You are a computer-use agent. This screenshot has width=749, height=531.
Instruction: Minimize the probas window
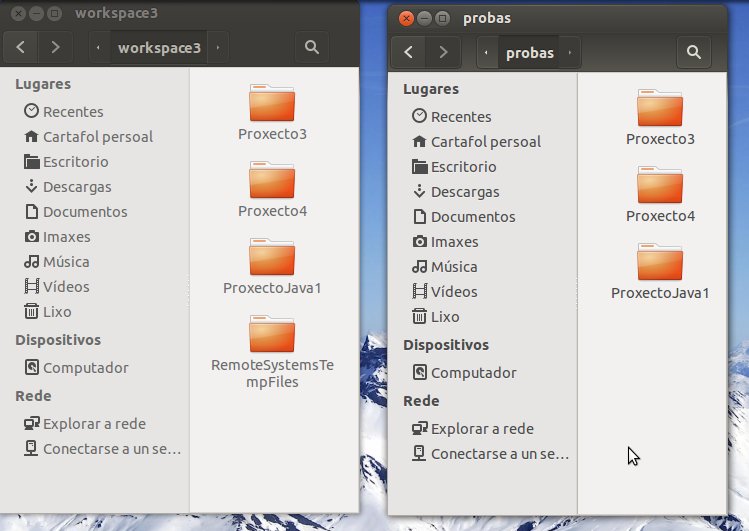coord(424,18)
